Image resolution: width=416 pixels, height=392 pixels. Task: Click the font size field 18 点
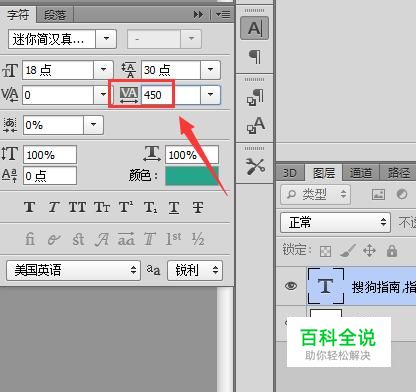pos(58,70)
